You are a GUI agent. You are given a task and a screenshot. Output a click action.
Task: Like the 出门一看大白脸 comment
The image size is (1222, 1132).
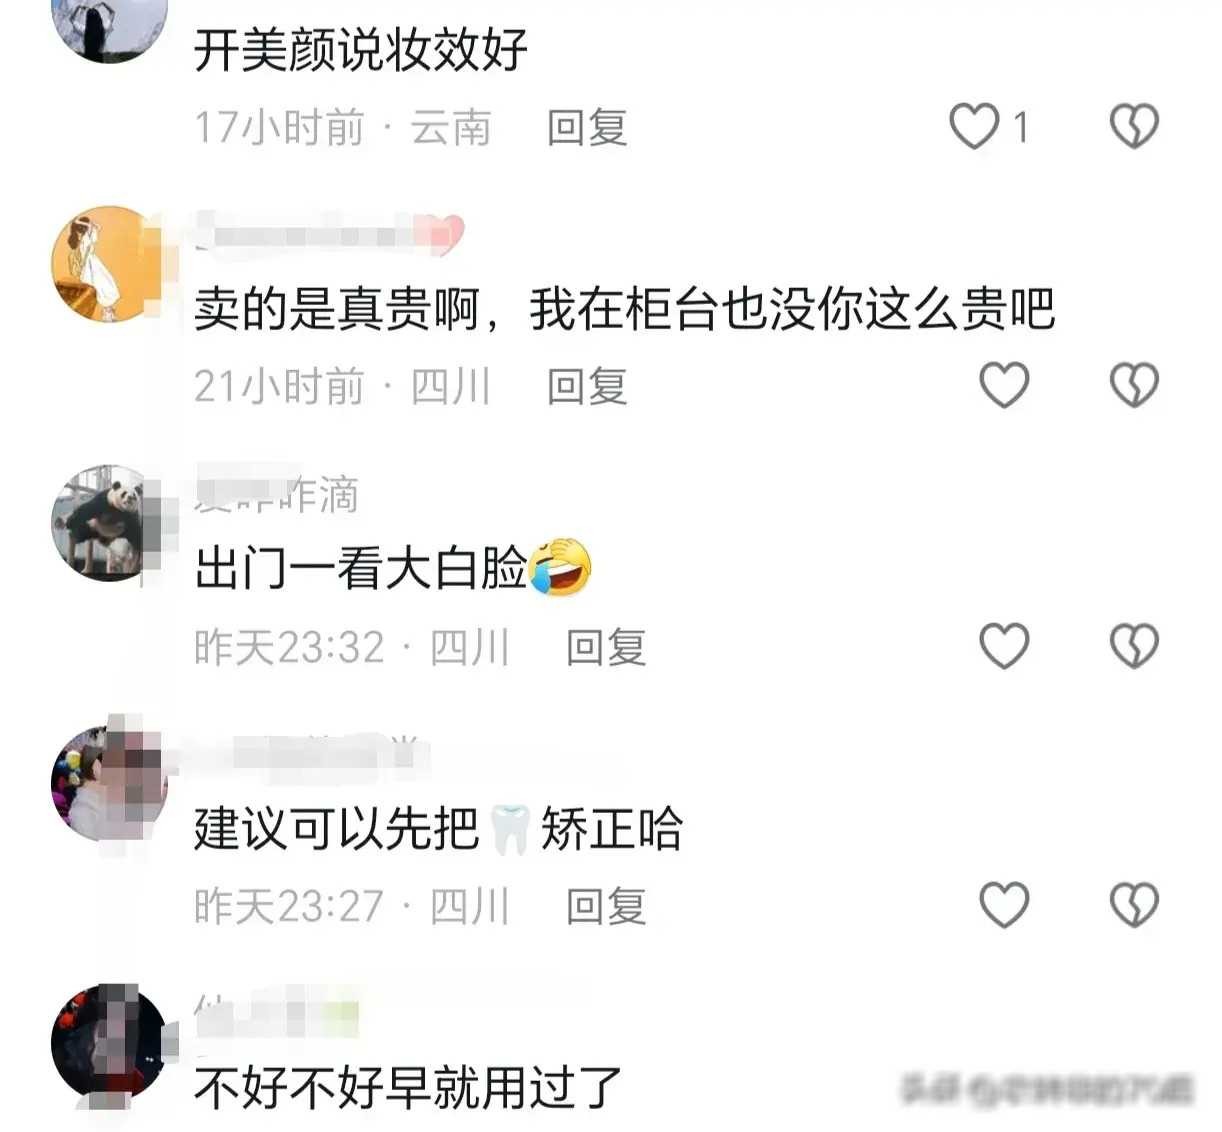click(1004, 646)
